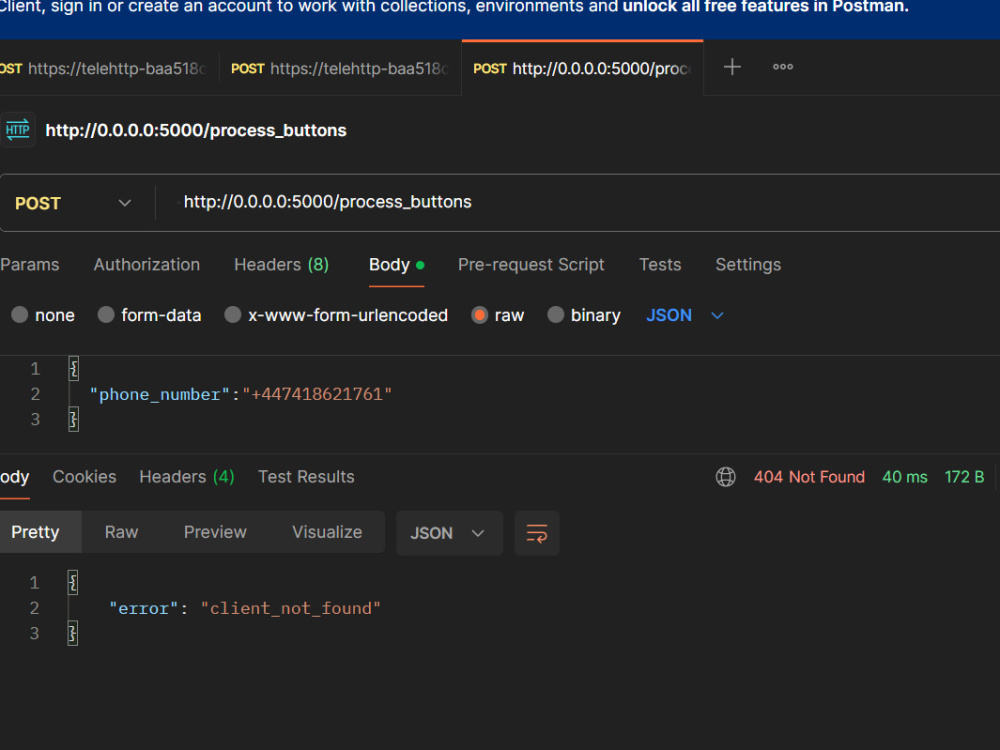The height and width of the screenshot is (750, 1000).
Task: Select the raw body radio option
Action: pos(480,315)
